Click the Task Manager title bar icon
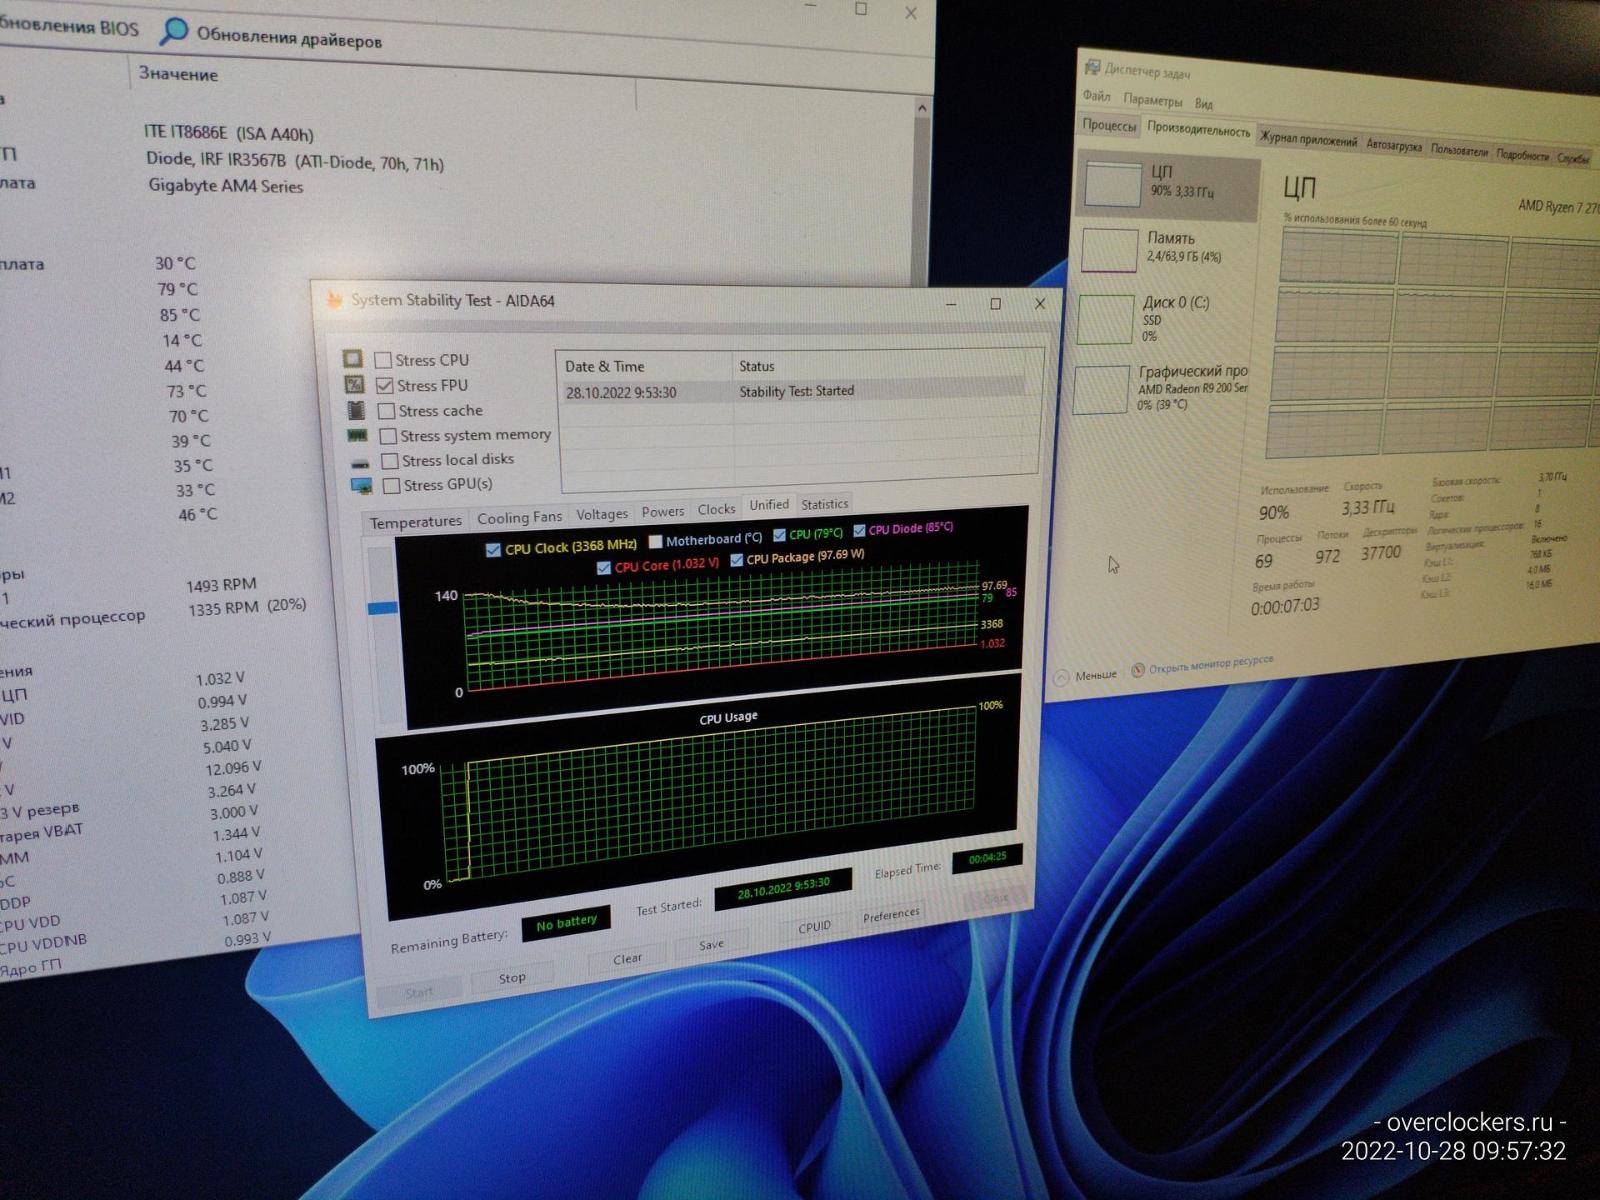Viewport: 1600px width, 1200px height. pos(1092,66)
